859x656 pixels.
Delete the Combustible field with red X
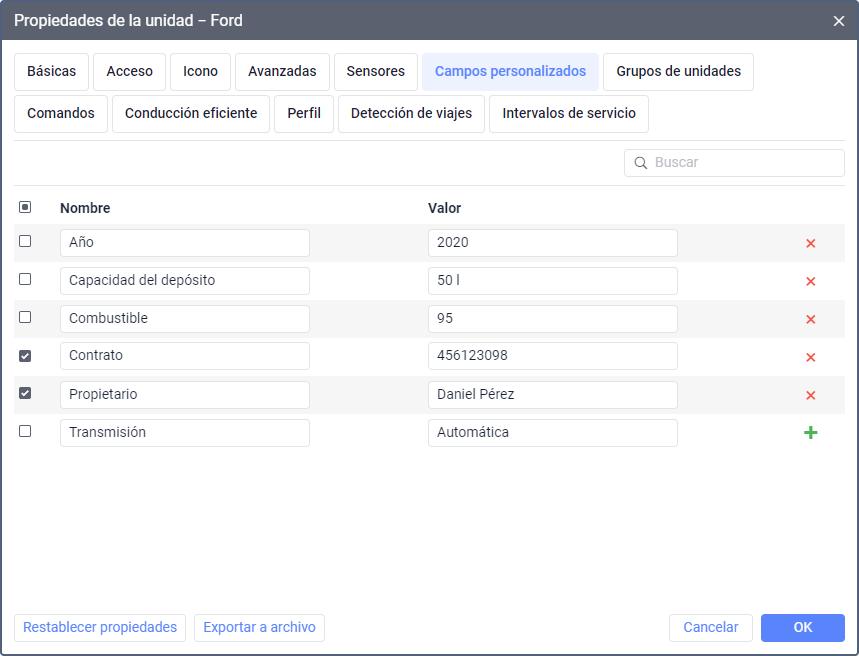click(x=810, y=319)
